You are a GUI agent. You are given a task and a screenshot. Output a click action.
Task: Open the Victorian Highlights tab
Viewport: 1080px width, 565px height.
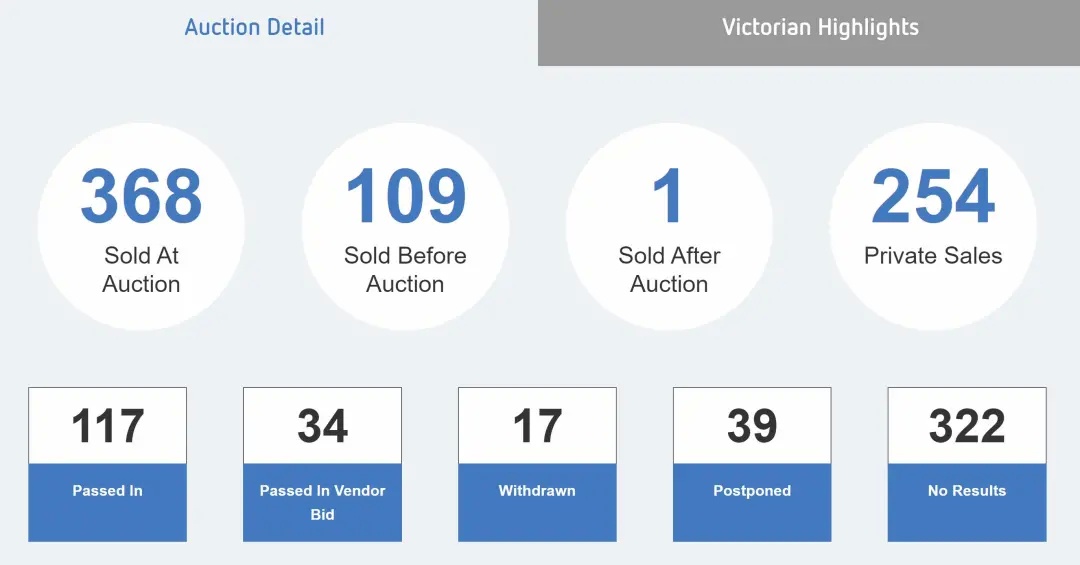pos(809,32)
